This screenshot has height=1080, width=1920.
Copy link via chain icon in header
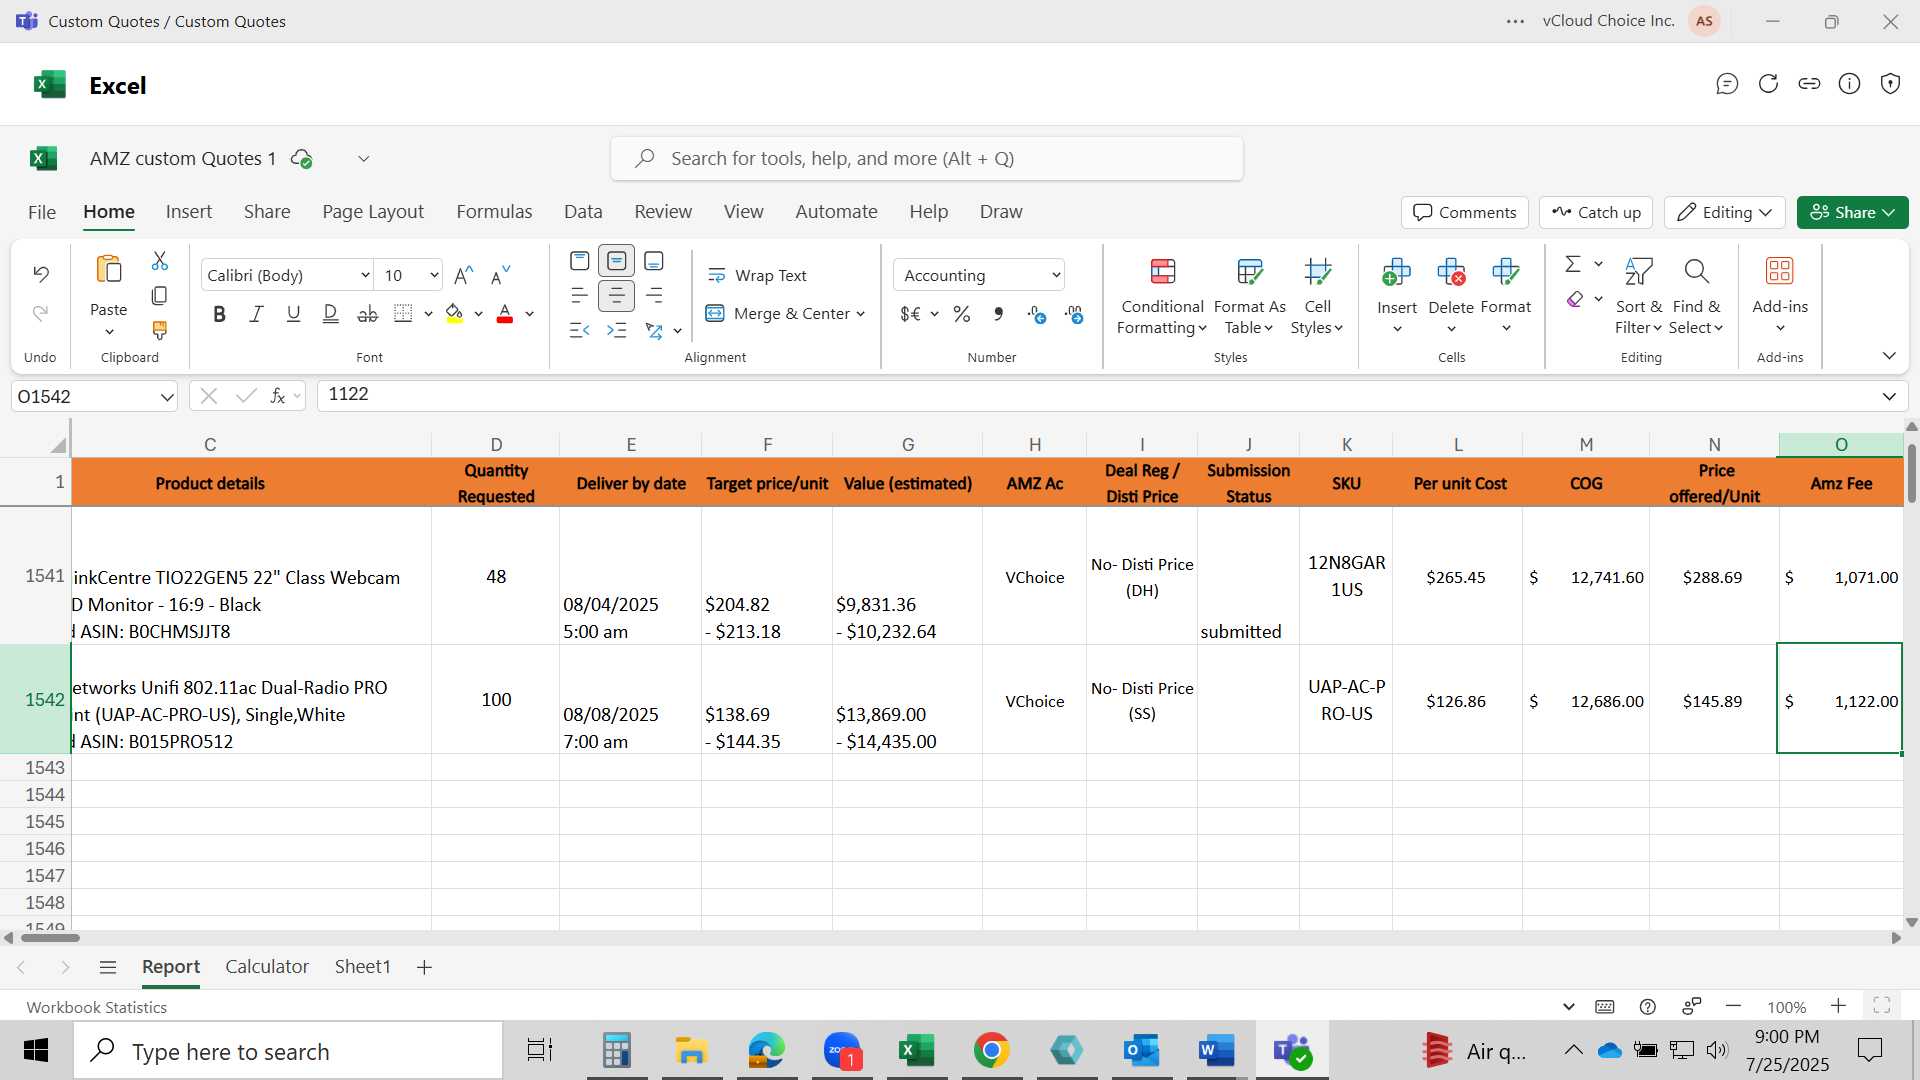tap(1809, 84)
